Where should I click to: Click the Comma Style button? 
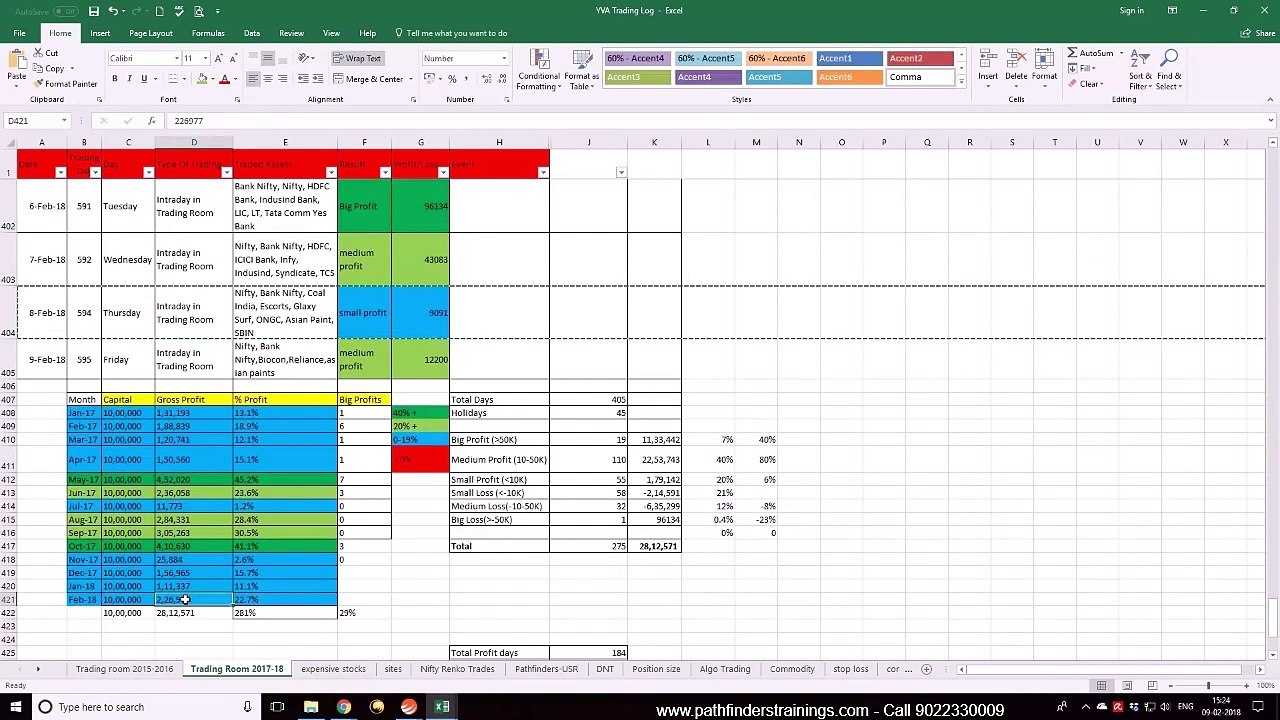466,79
